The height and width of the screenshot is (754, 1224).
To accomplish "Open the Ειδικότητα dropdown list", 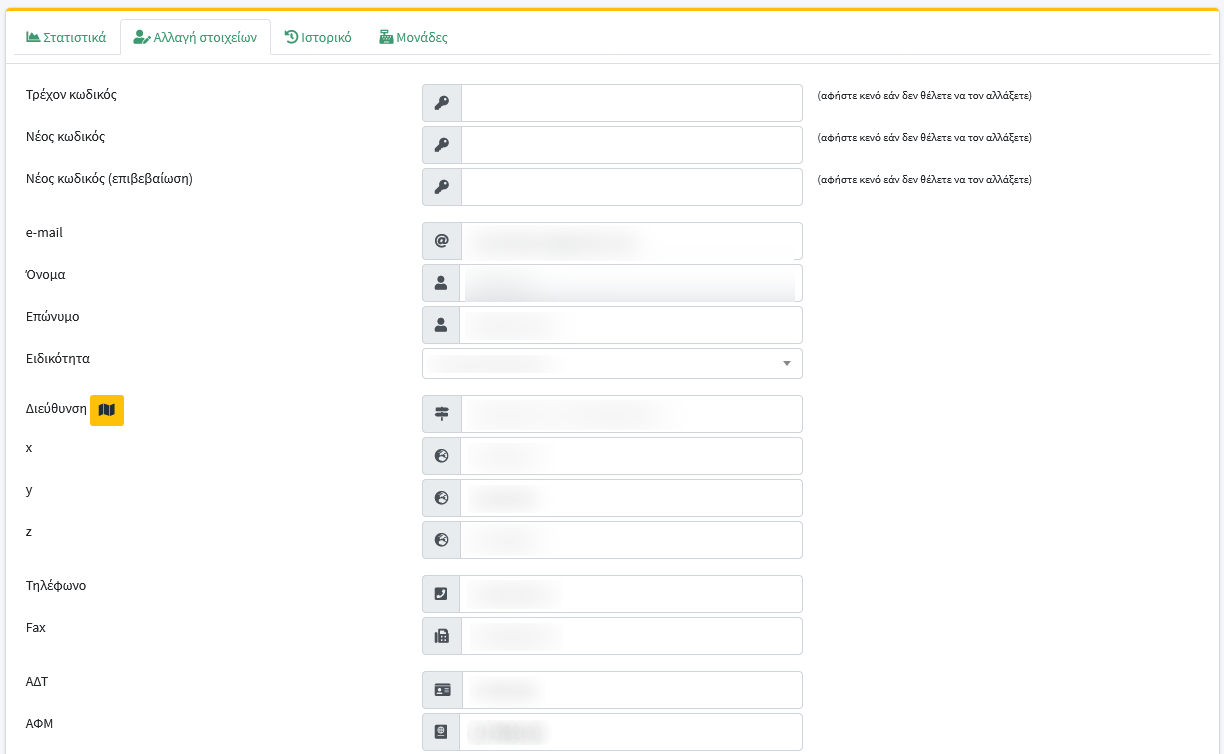I will pos(612,364).
